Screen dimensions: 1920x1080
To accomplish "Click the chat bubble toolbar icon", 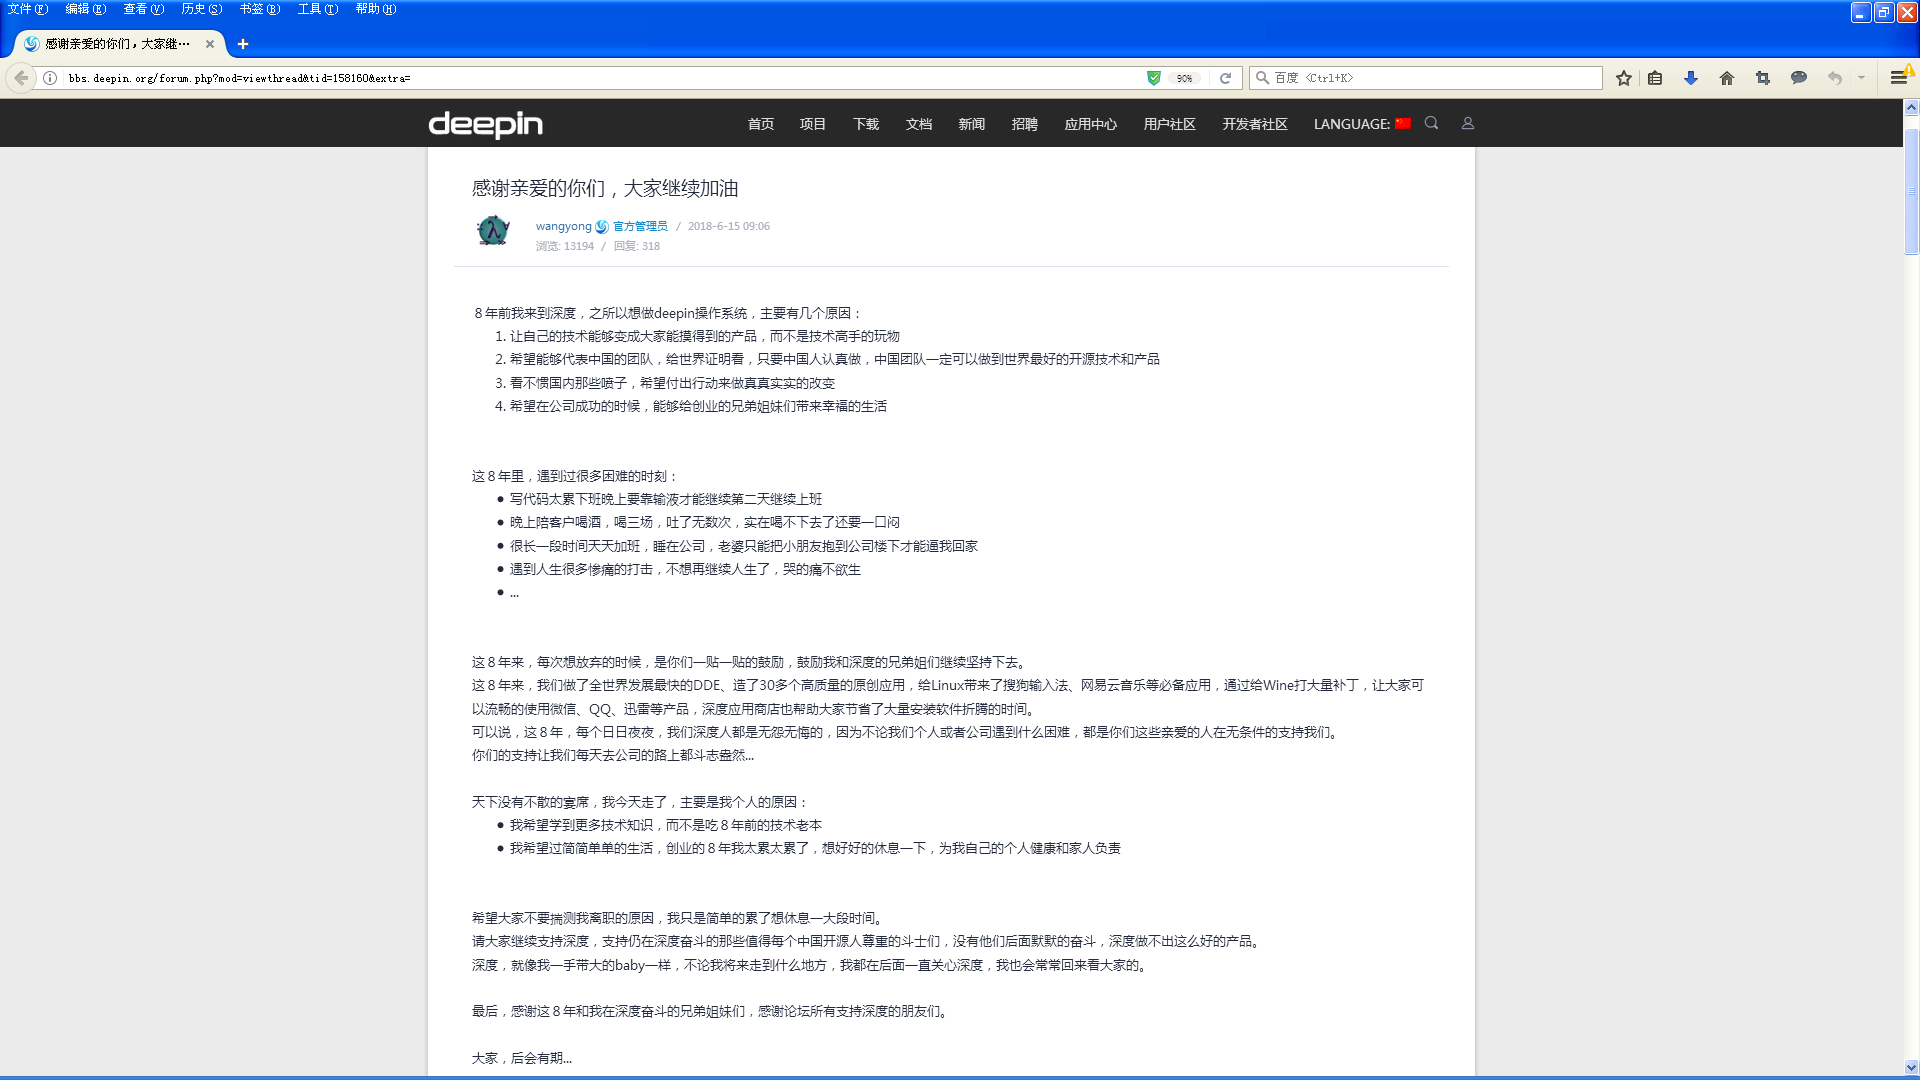I will (1799, 78).
